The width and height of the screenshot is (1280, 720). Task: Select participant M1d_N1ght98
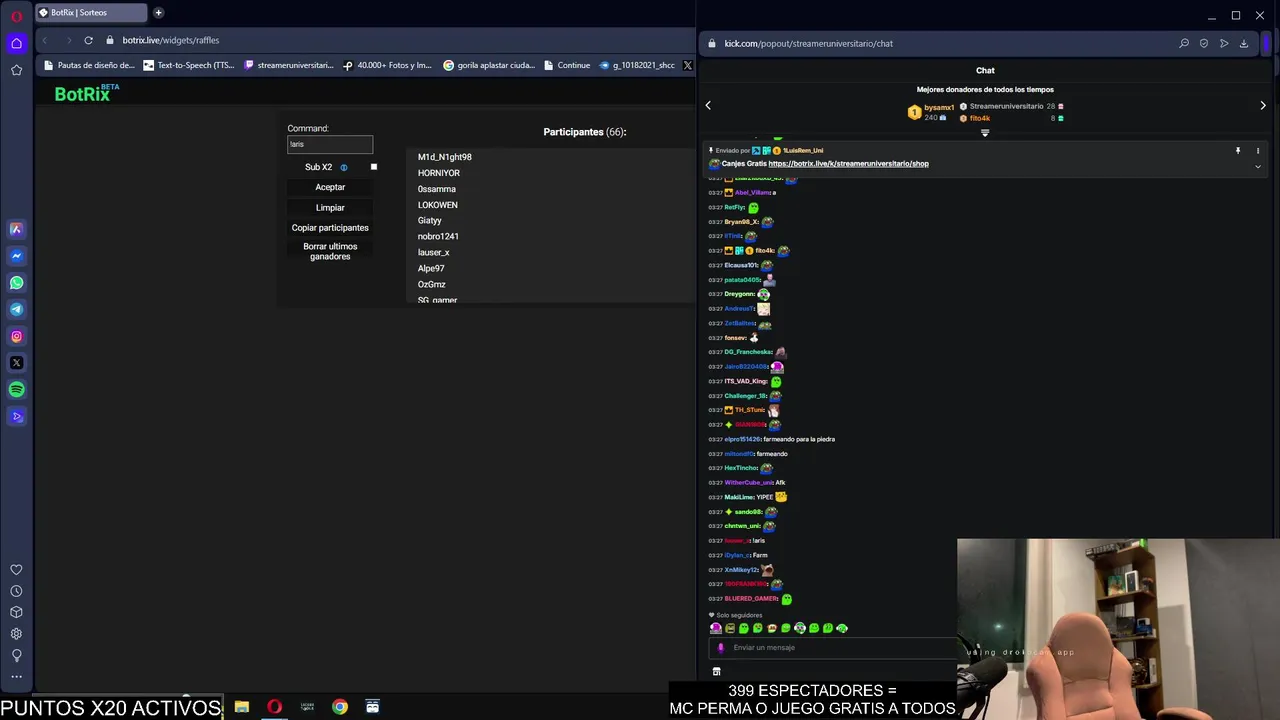pyautogui.click(x=444, y=157)
